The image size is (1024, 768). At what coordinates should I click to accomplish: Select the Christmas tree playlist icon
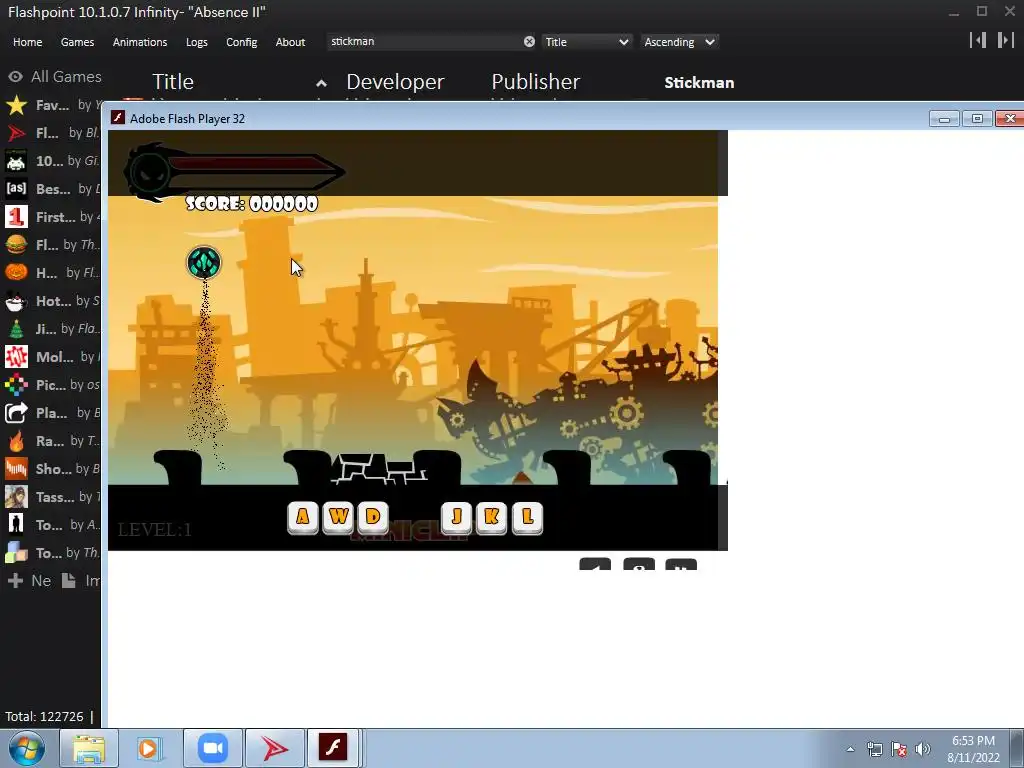(16, 329)
